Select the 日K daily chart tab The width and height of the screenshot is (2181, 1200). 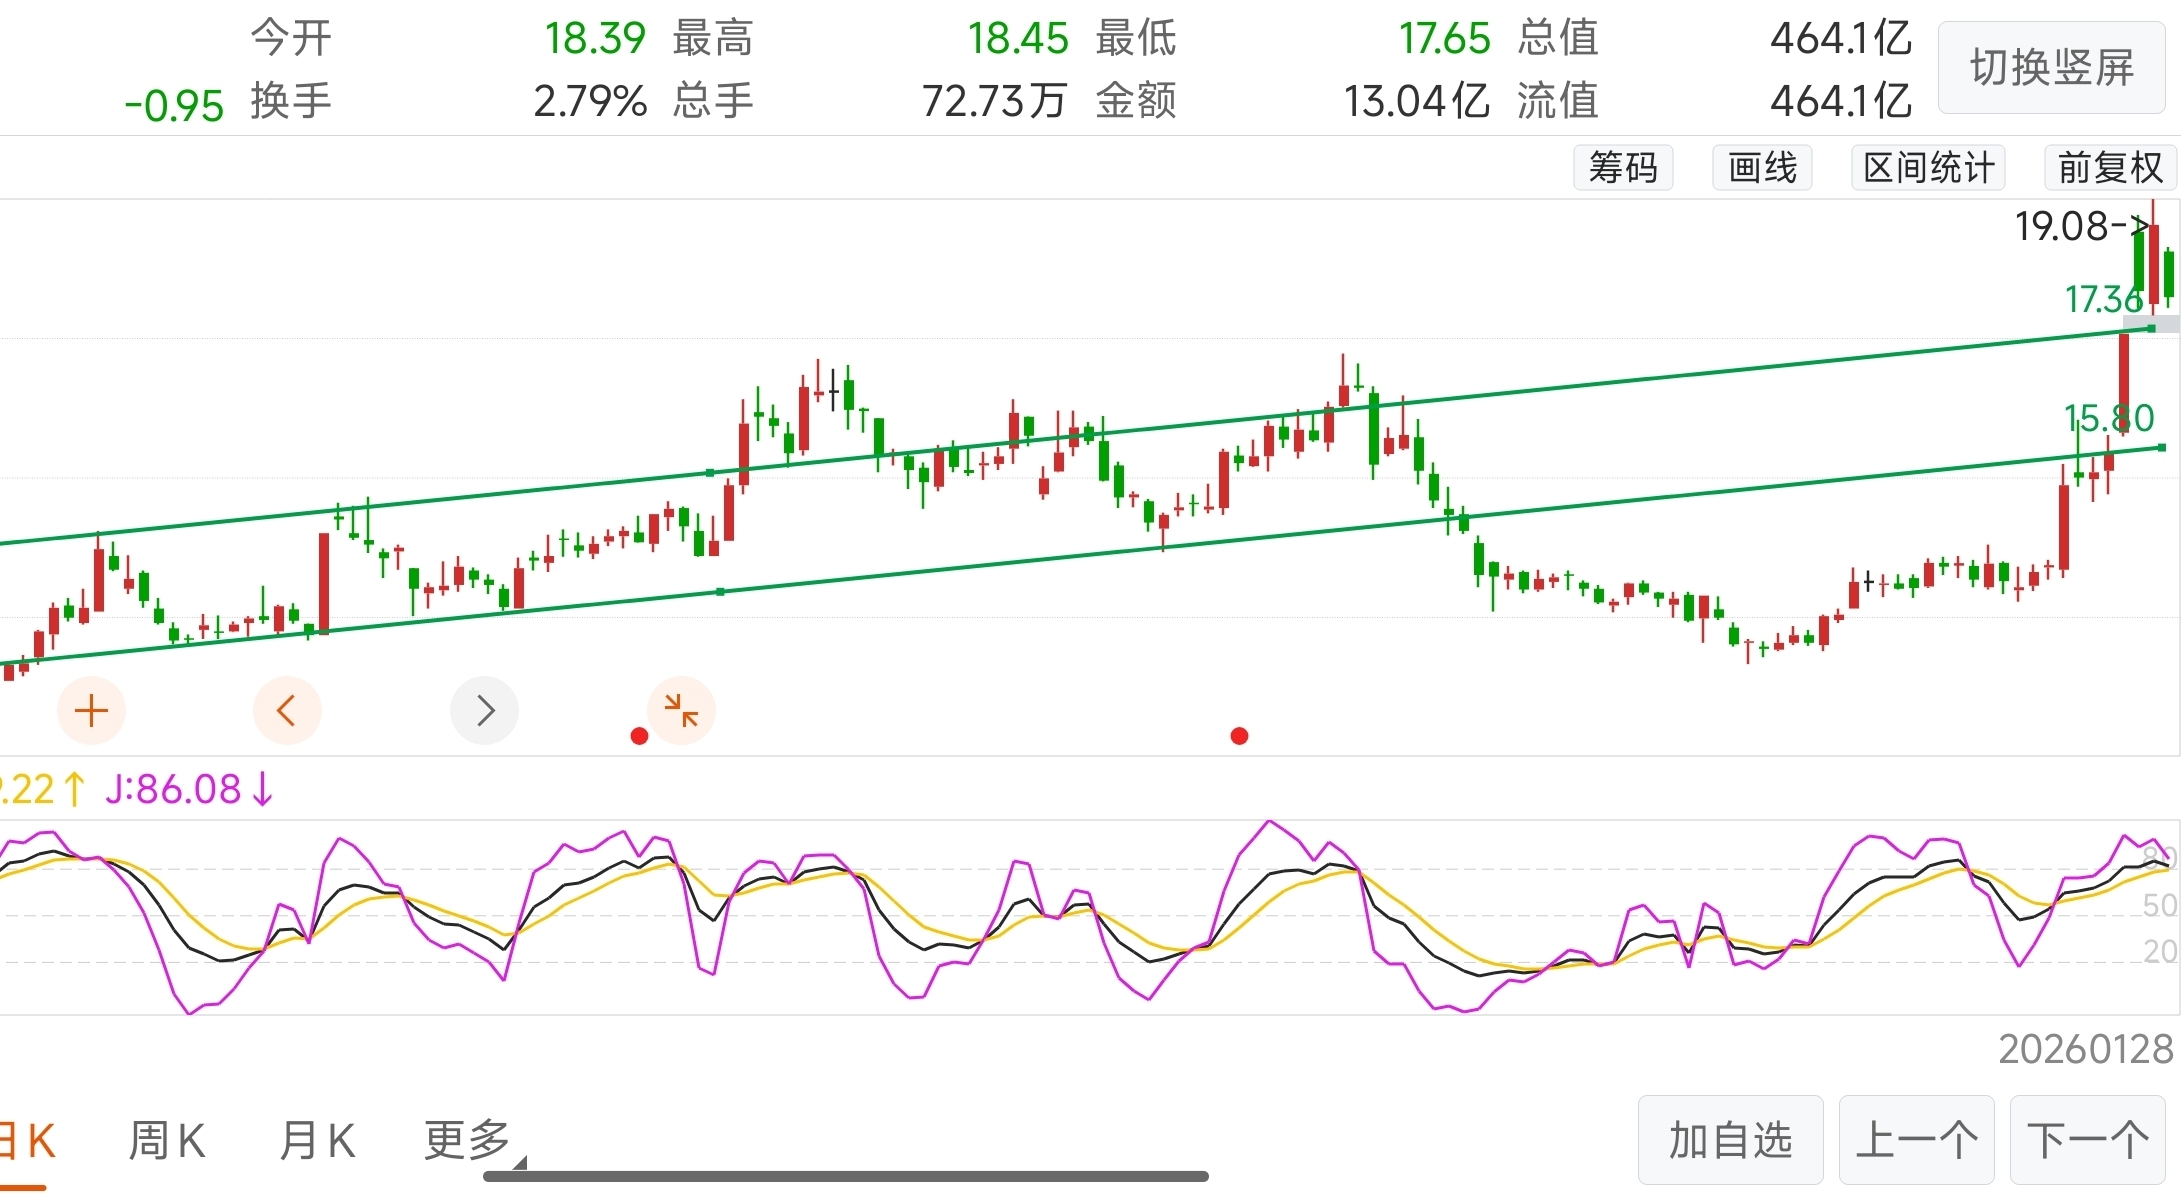pos(28,1141)
